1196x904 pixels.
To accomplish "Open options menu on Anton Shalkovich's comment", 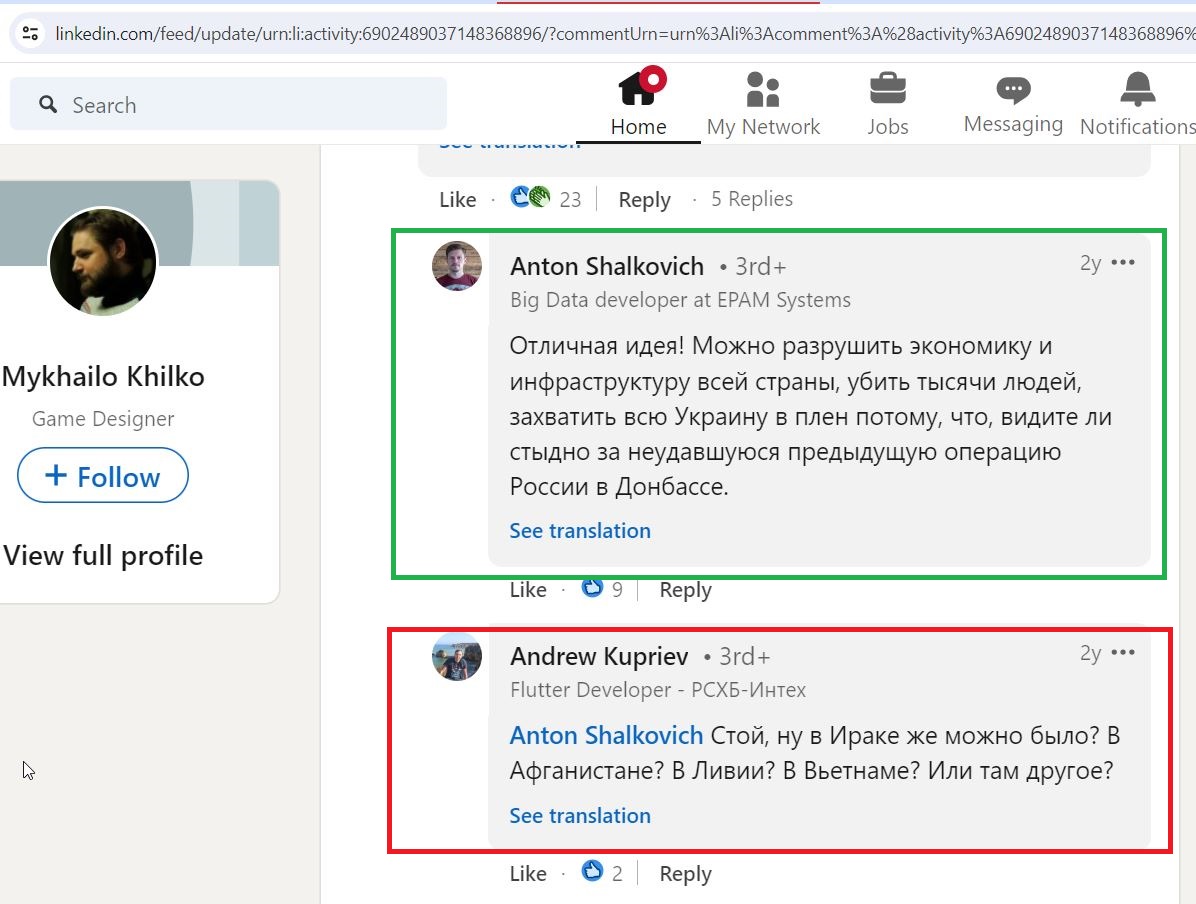I will click(1123, 262).
